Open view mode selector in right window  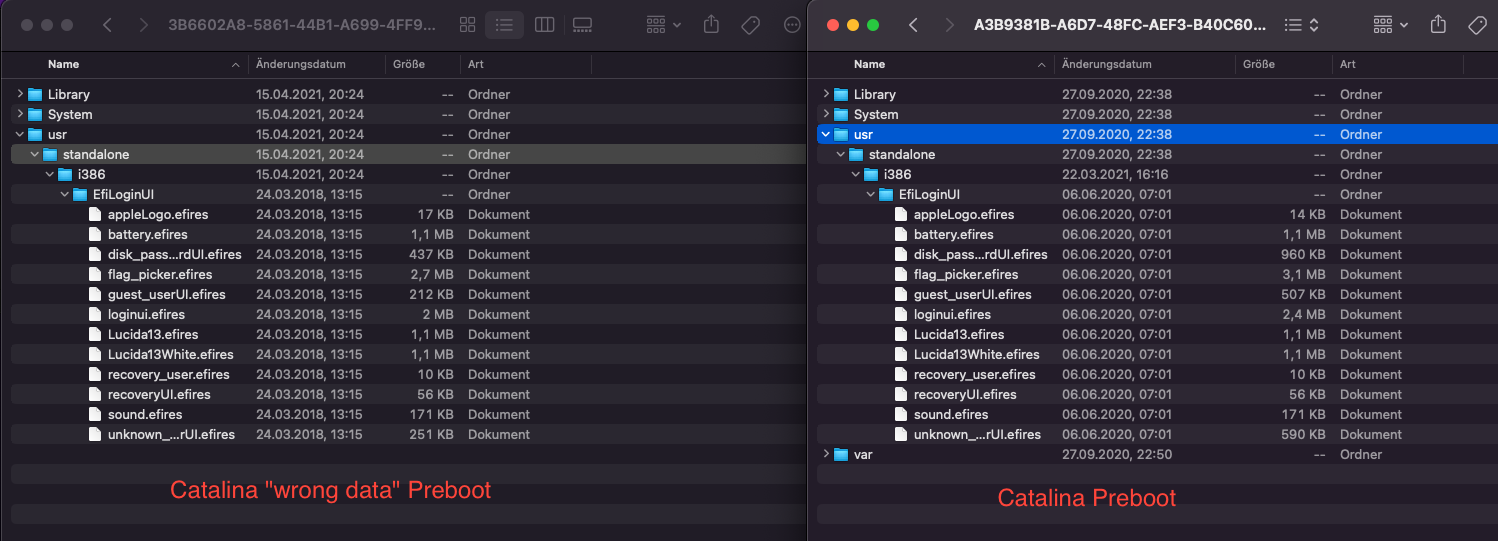coord(1301,25)
